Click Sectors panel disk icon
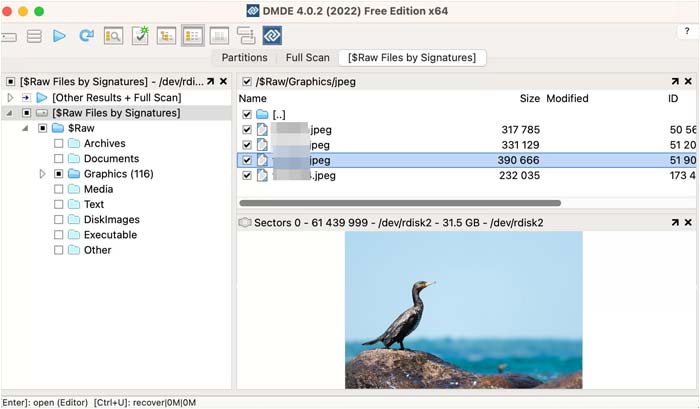The height and width of the screenshot is (409, 700). point(245,222)
